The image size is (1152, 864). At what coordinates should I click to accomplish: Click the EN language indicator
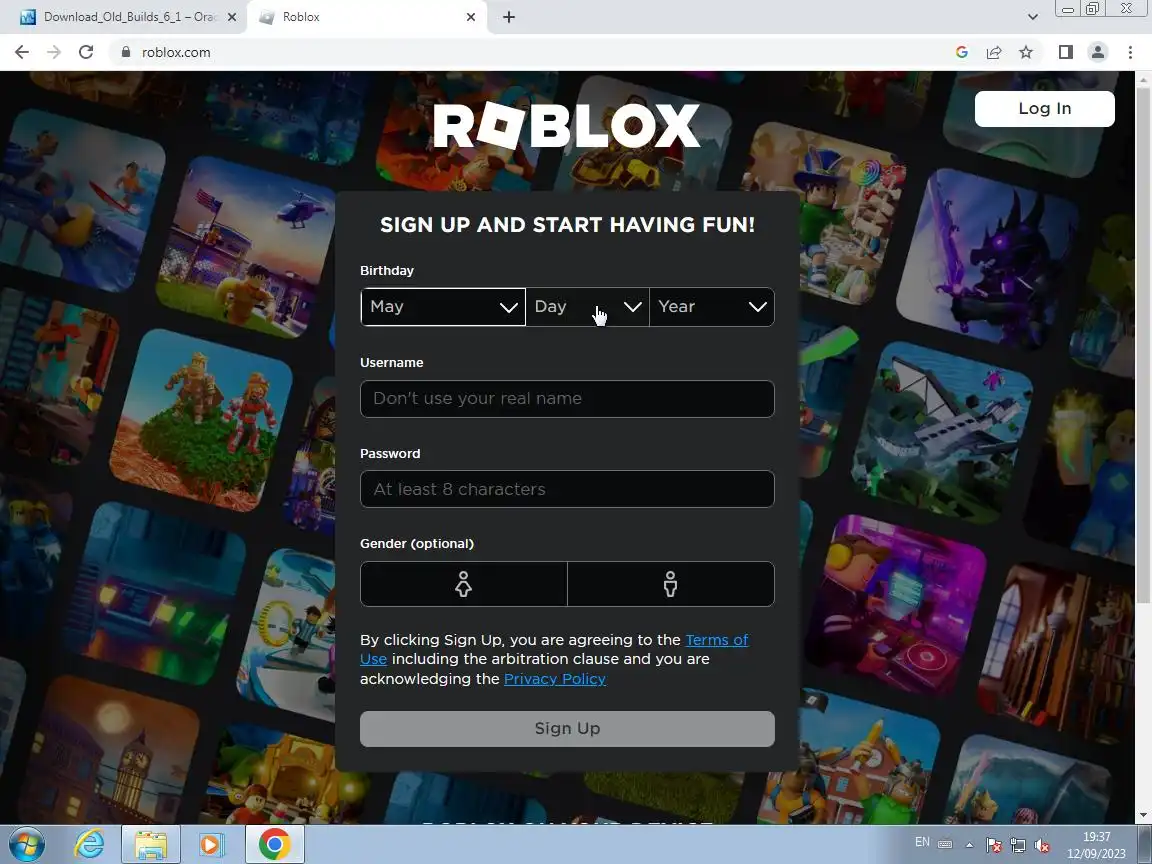pos(923,842)
